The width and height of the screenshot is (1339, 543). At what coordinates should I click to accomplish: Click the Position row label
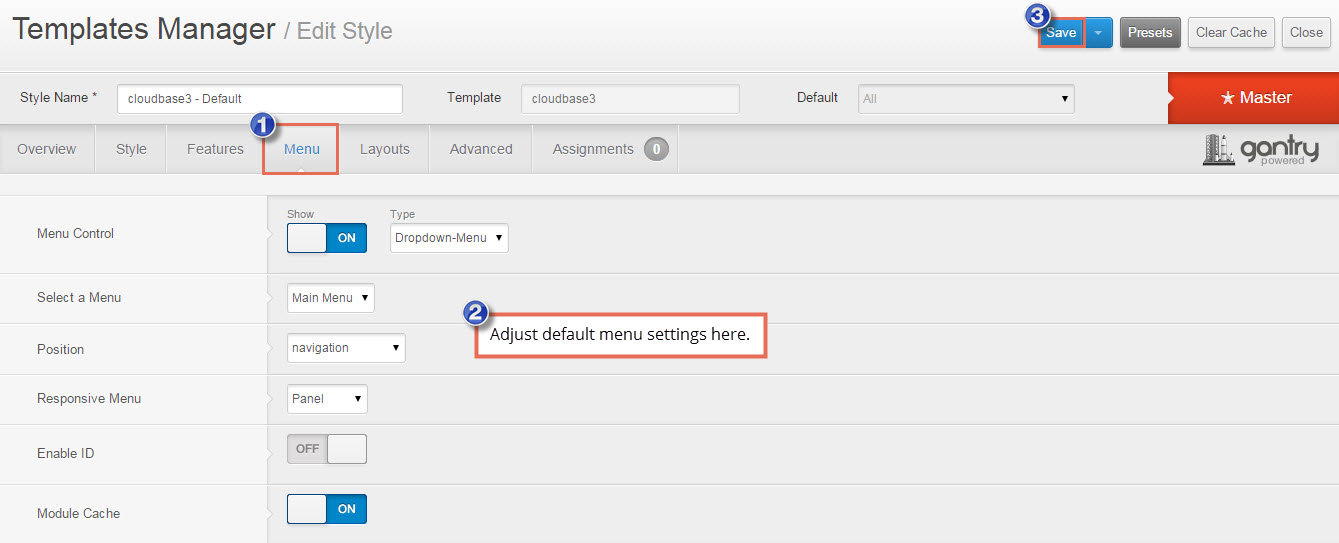tap(61, 349)
